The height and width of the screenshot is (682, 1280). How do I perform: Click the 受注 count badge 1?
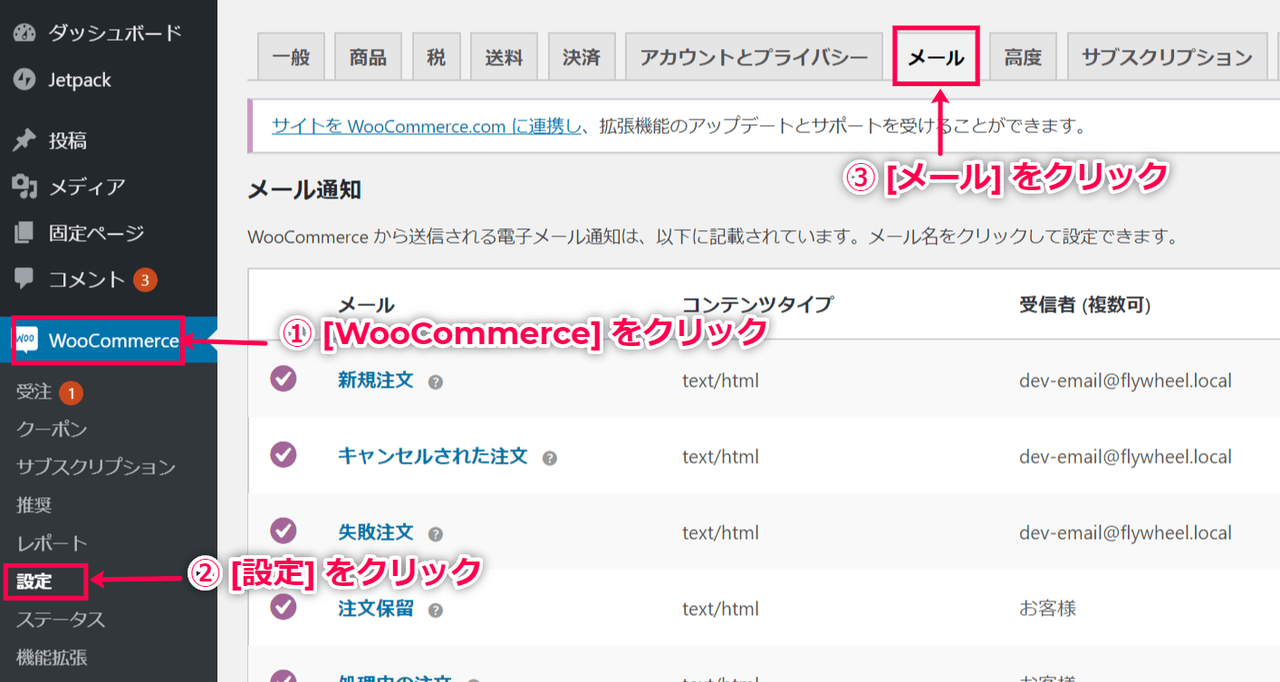[x=70, y=393]
